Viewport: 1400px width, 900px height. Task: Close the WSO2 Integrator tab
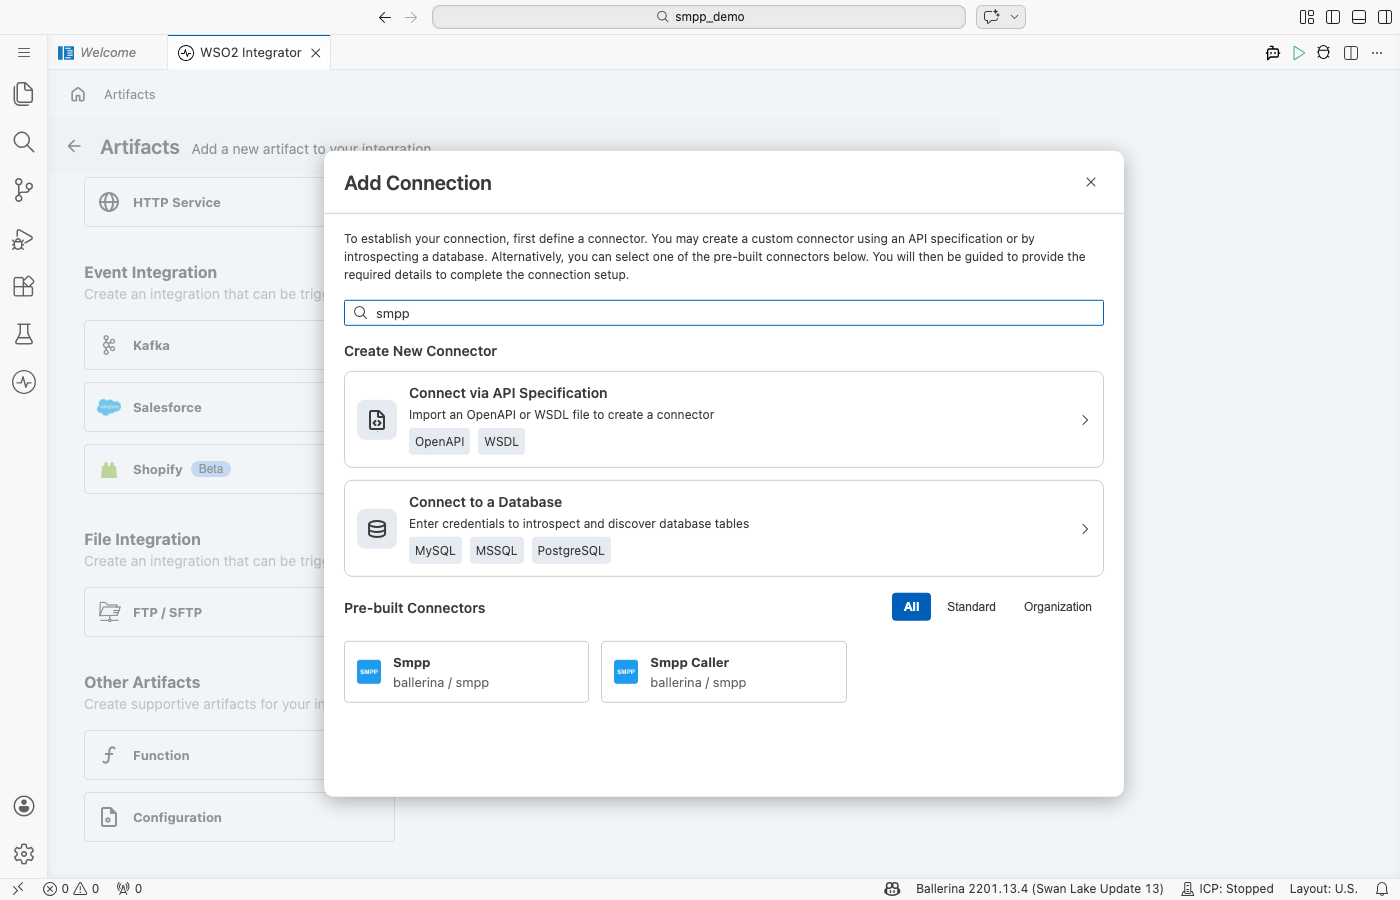316,53
